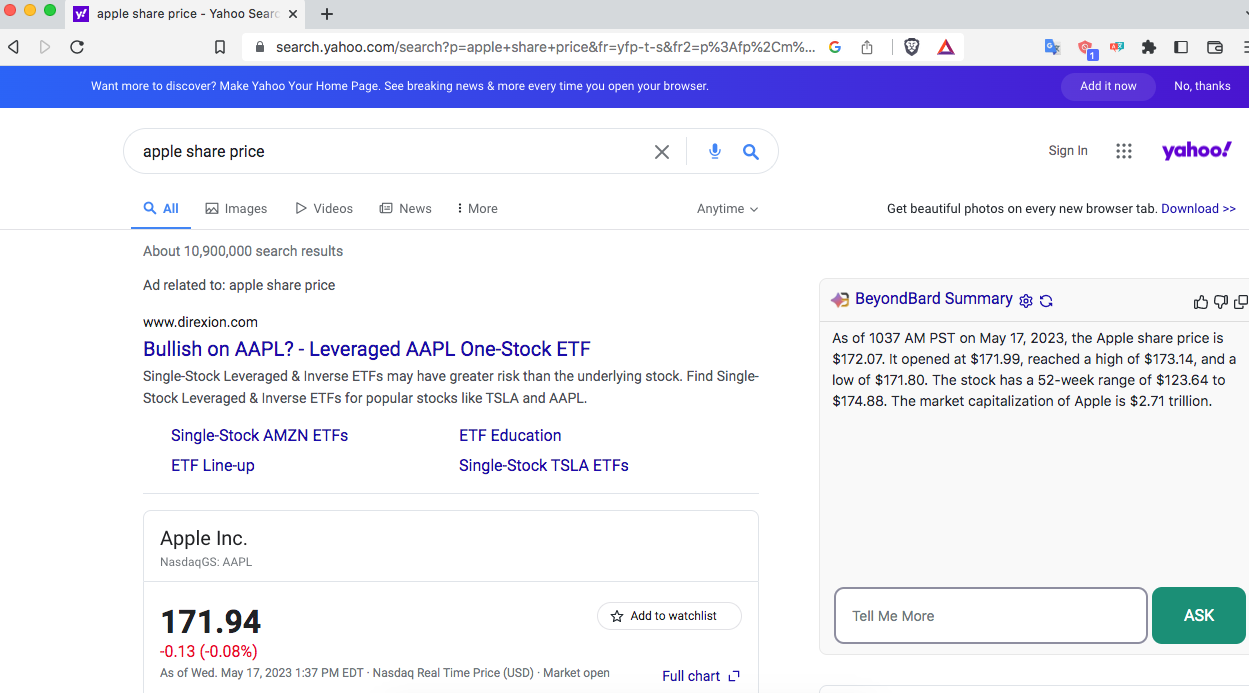Image resolution: width=1249 pixels, height=693 pixels.
Task: Open a new browser tab with plus
Action: [327, 14]
